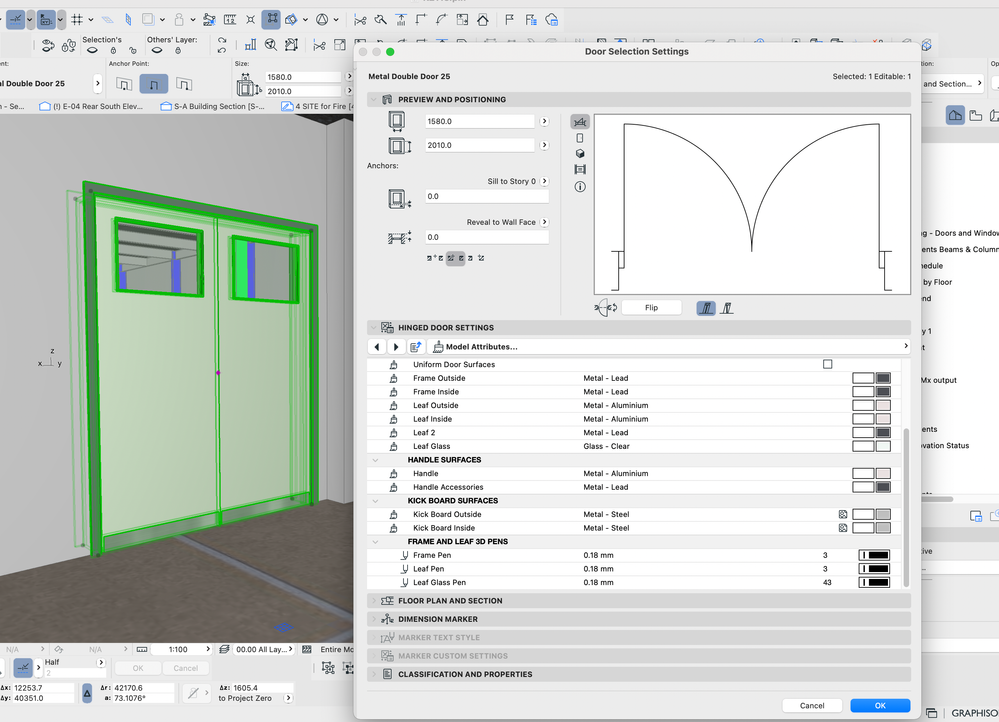Go to next settings page arrow
This screenshot has width=999, height=722.
coord(396,347)
